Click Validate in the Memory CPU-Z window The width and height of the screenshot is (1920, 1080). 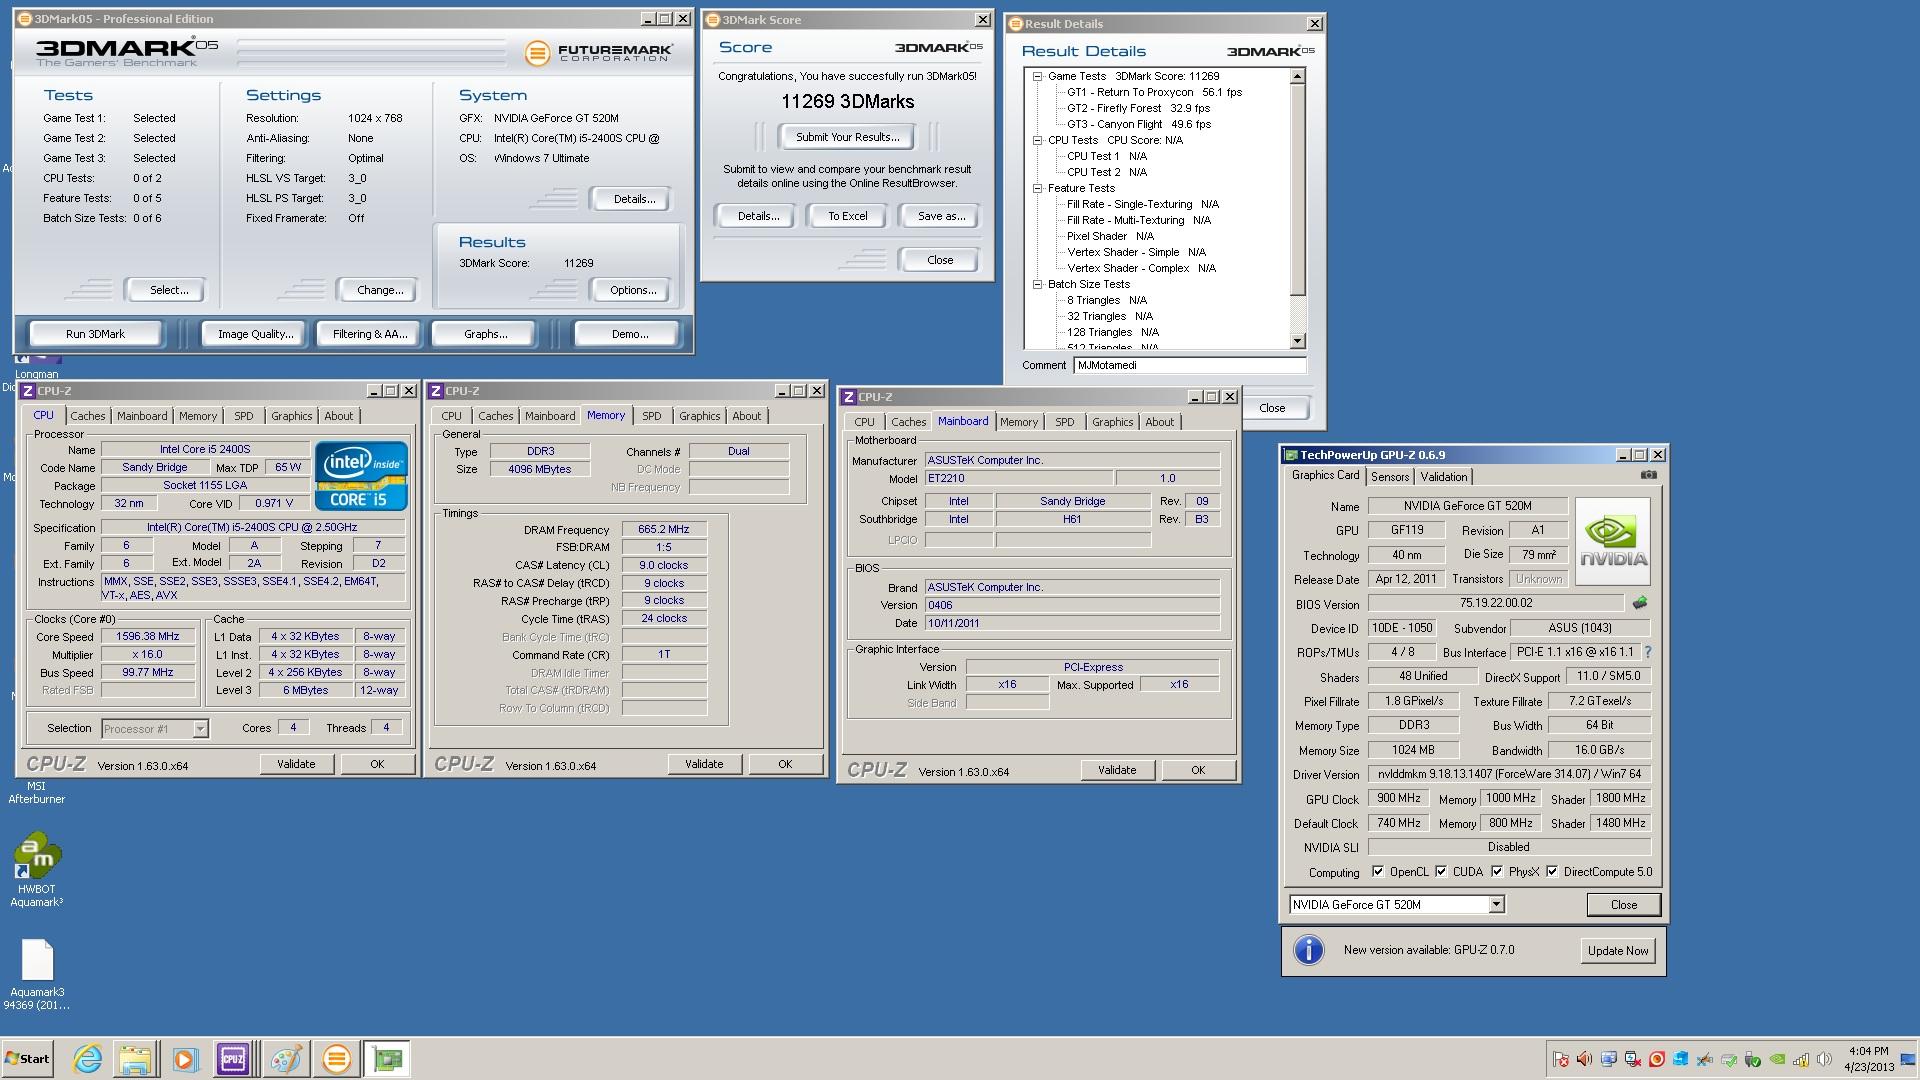704,764
